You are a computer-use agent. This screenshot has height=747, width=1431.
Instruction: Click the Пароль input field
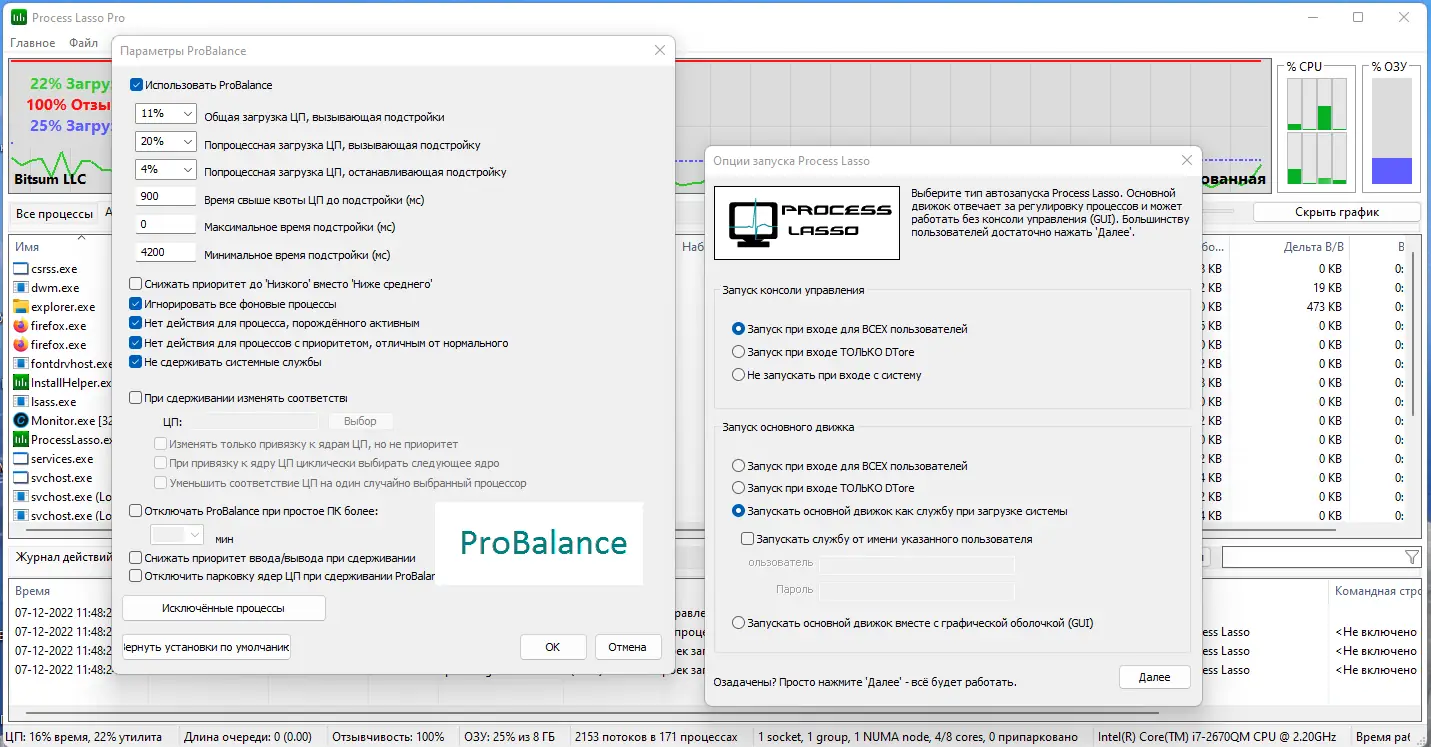point(917,590)
